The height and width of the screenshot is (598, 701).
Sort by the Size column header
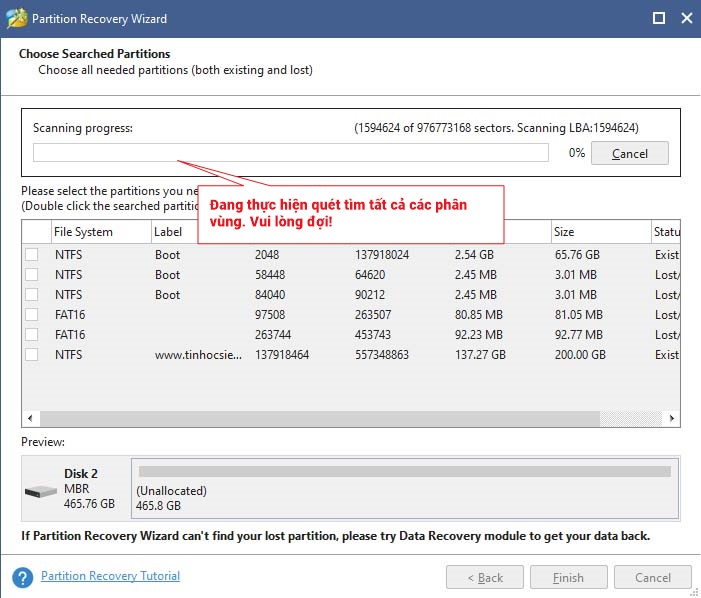coord(565,232)
